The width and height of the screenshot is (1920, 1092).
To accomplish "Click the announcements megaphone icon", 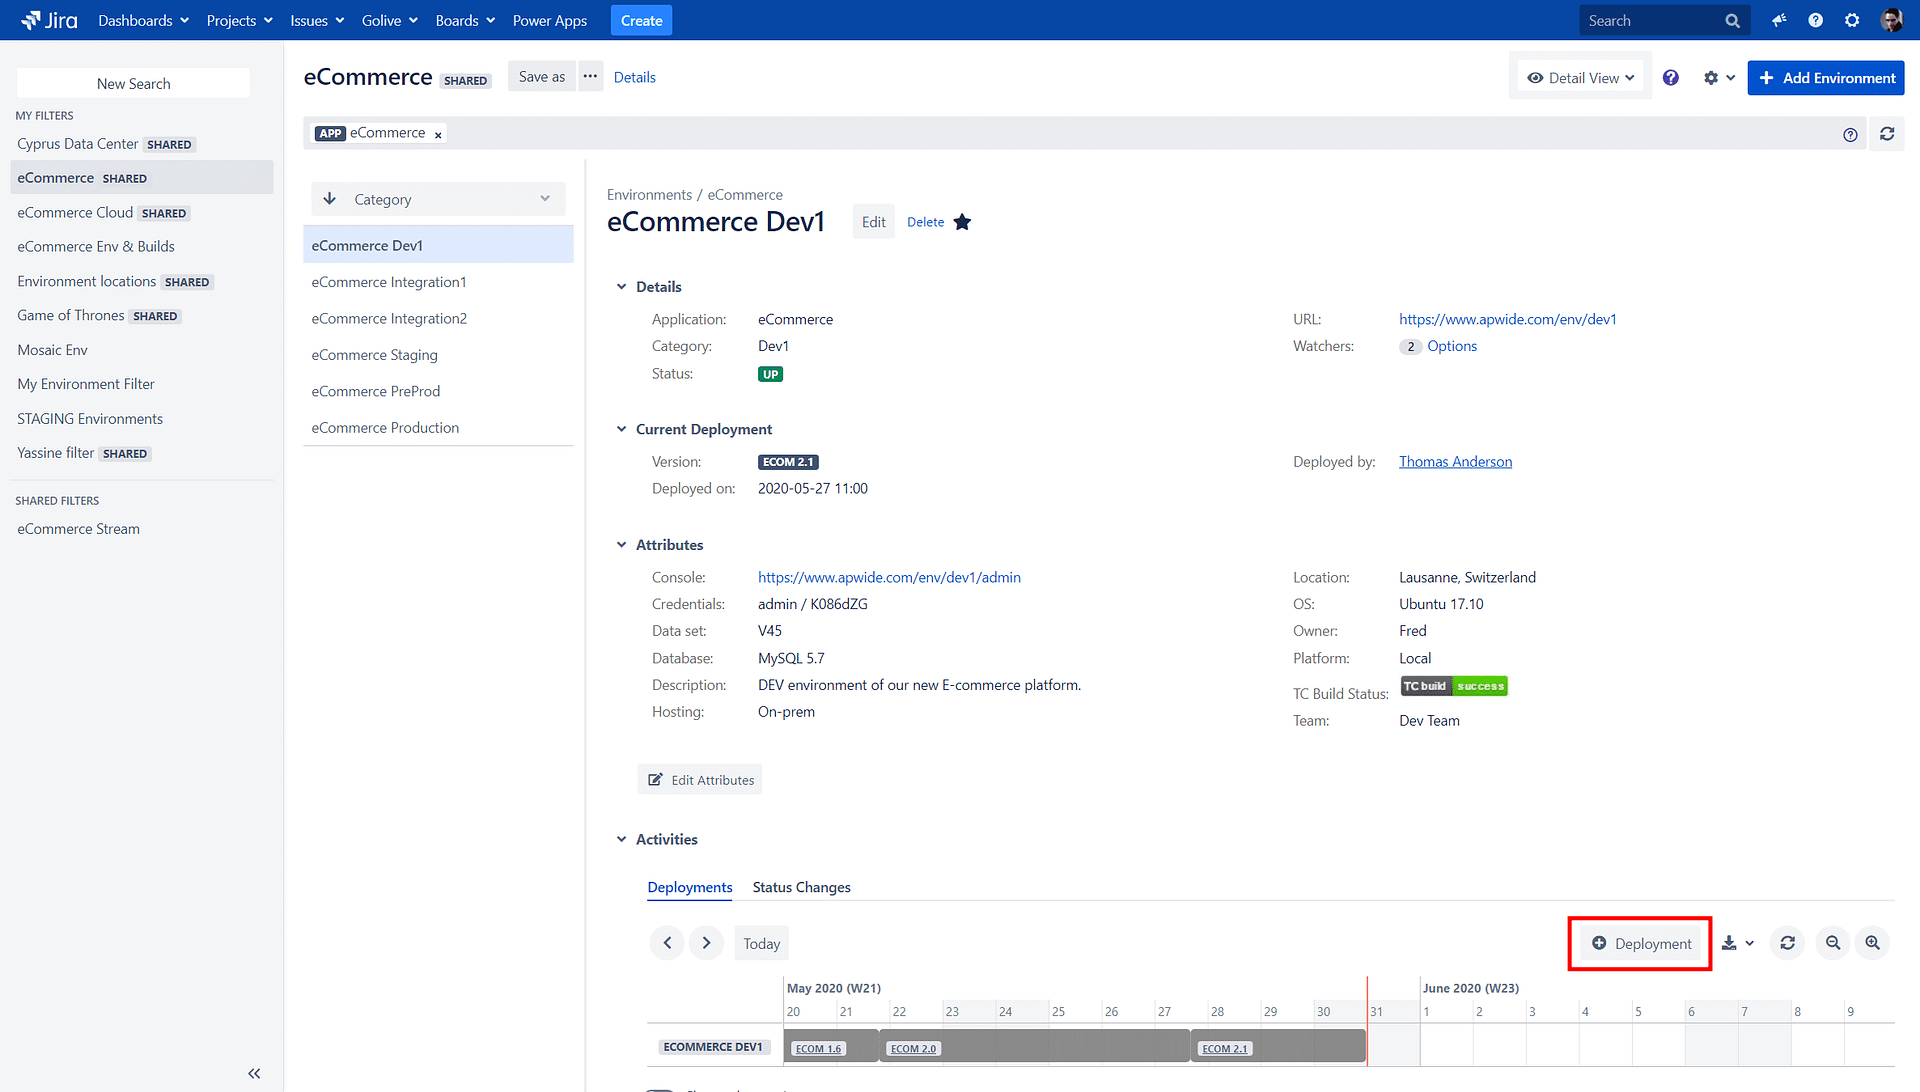I will click(x=1778, y=20).
